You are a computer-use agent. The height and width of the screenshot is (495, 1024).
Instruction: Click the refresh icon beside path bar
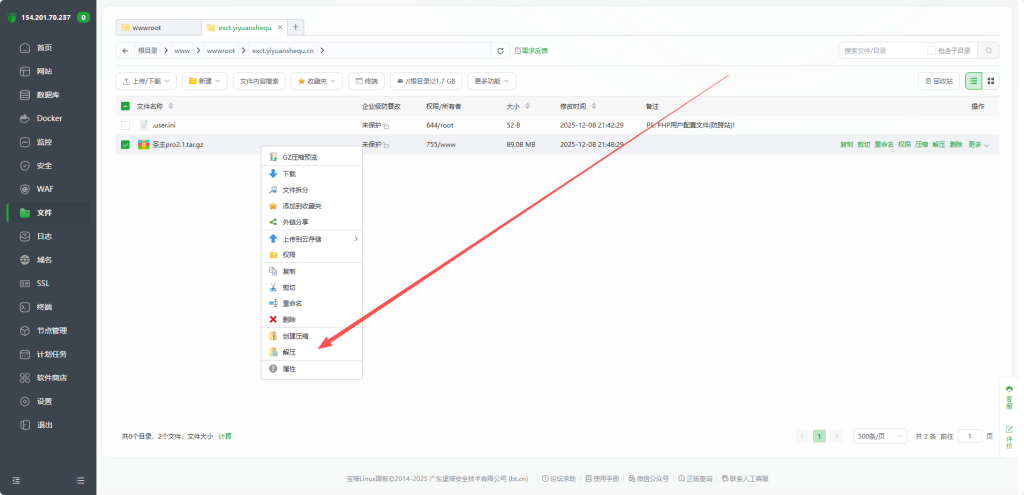[x=500, y=50]
